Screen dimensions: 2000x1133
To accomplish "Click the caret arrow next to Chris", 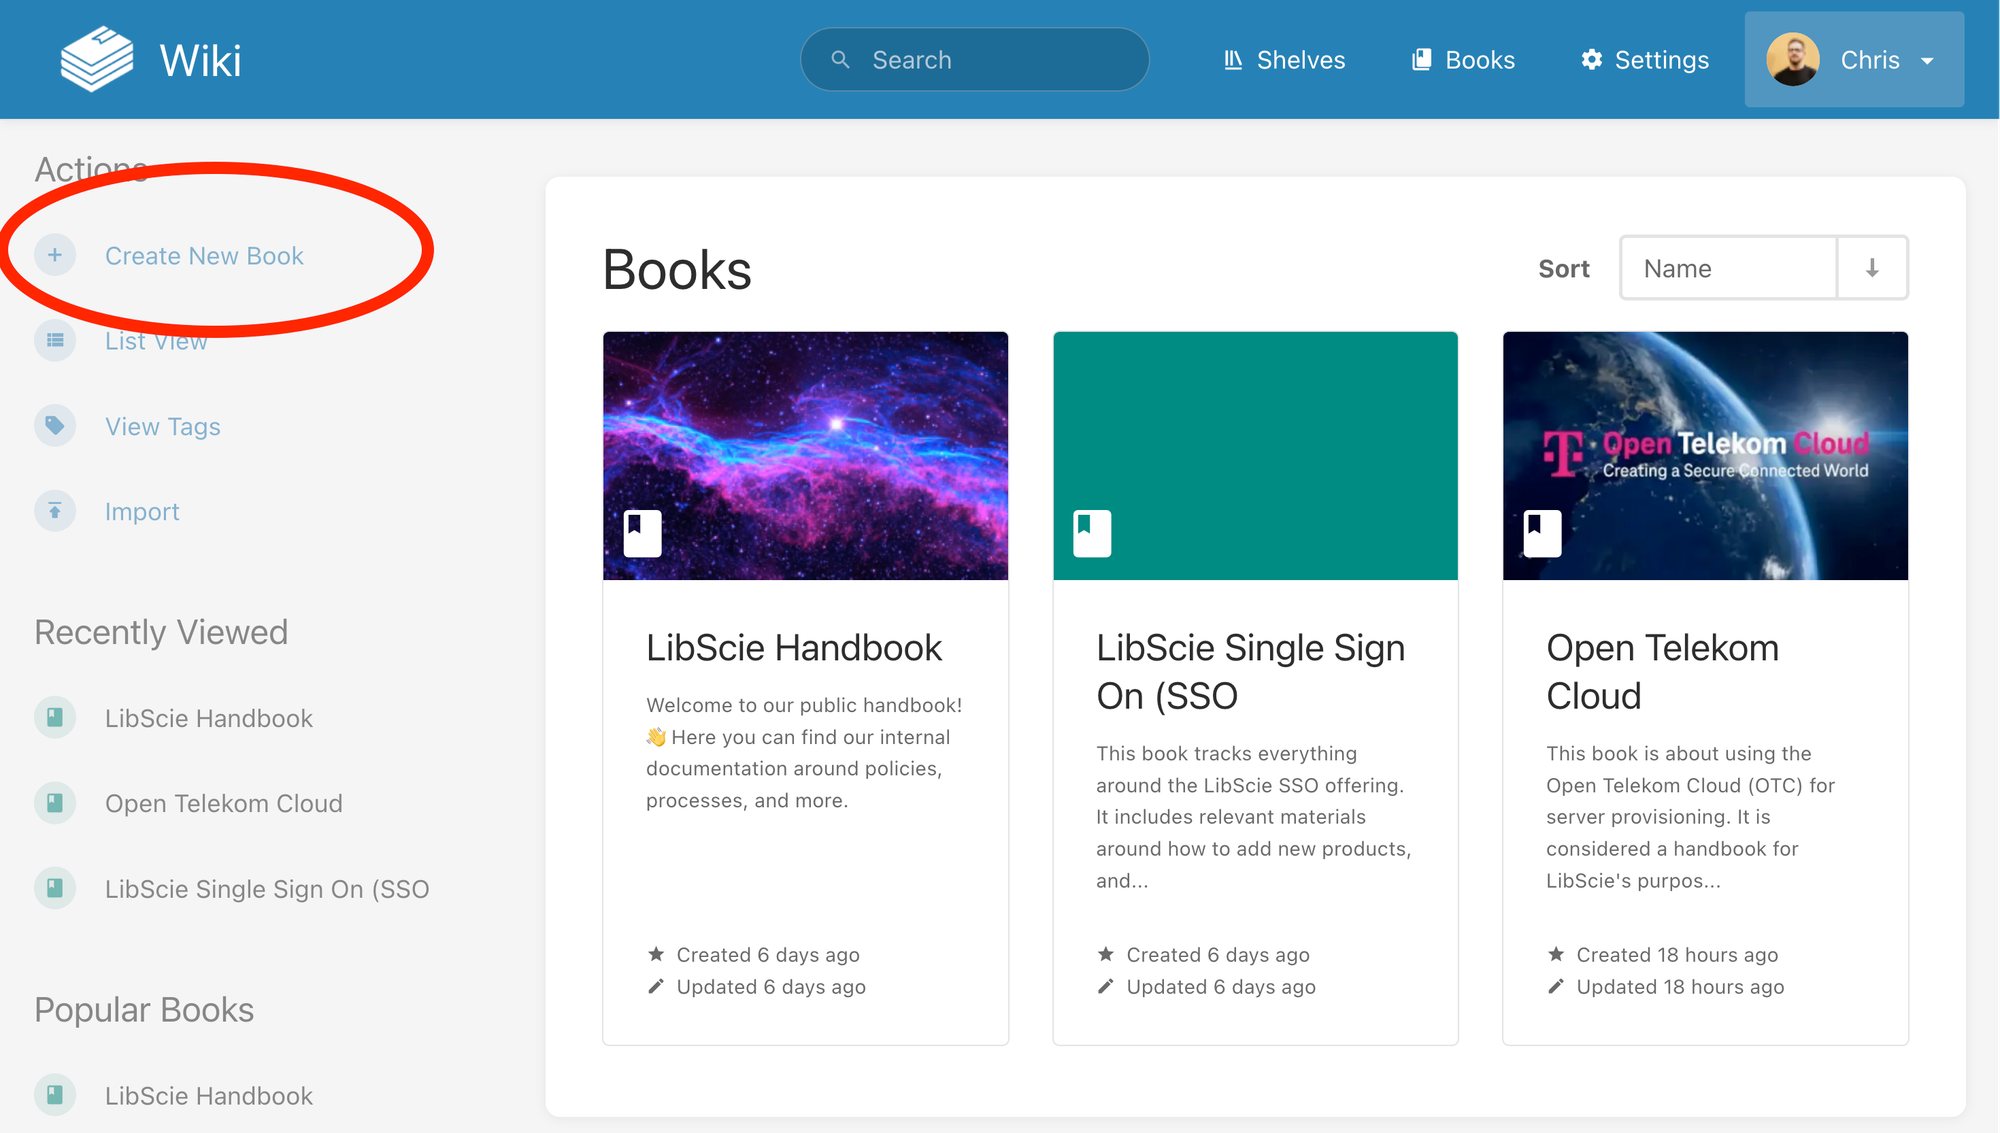I will pos(1927,61).
